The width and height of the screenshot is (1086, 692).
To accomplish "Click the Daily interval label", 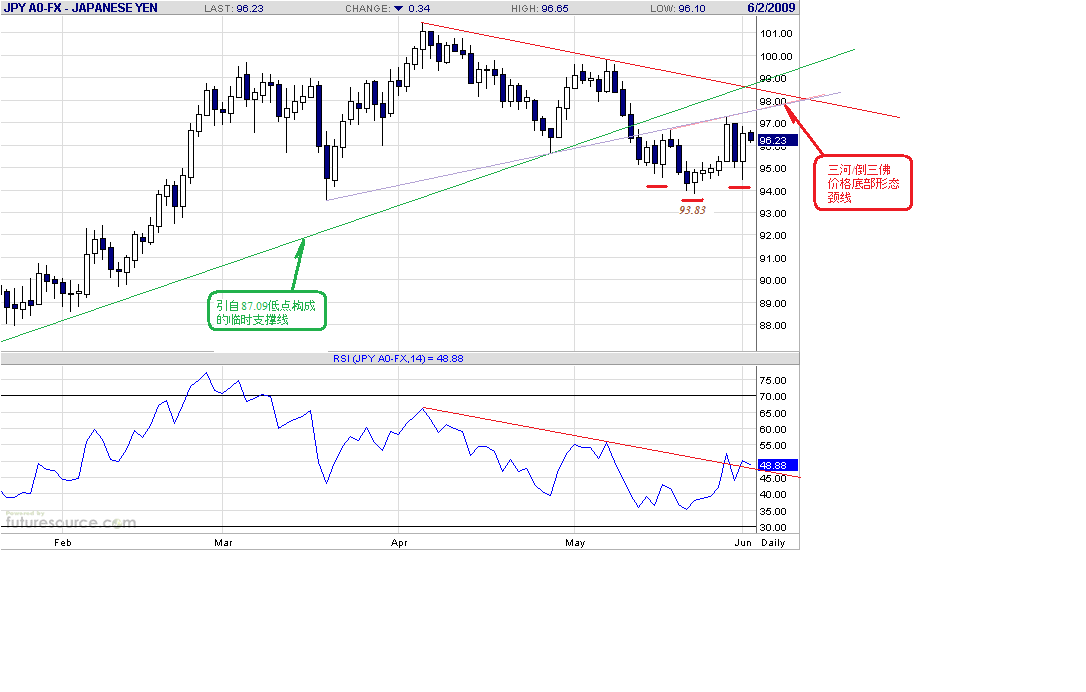I will point(773,542).
